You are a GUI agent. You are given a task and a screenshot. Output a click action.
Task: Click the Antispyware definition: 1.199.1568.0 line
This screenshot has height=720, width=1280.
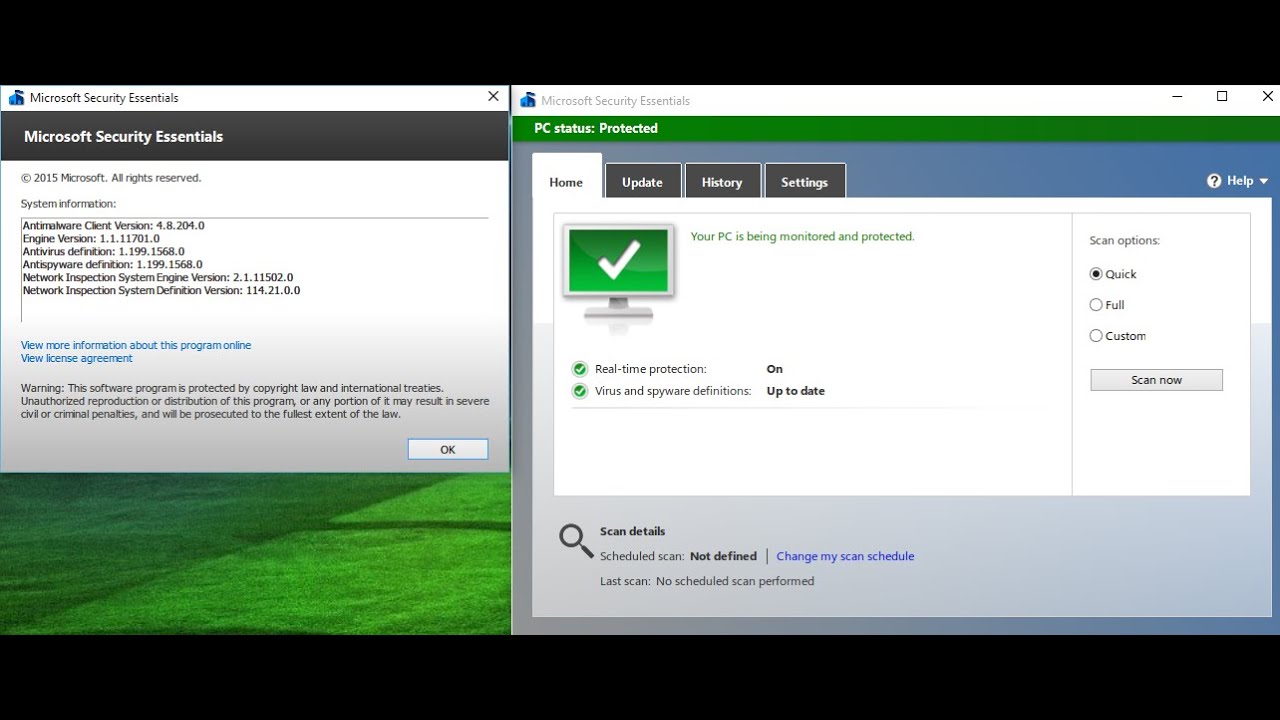coord(113,265)
